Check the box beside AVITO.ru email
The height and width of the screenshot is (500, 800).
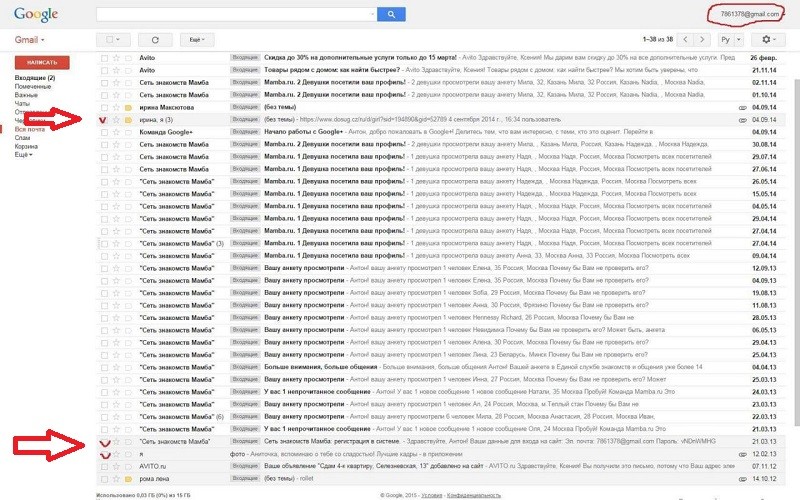104,467
